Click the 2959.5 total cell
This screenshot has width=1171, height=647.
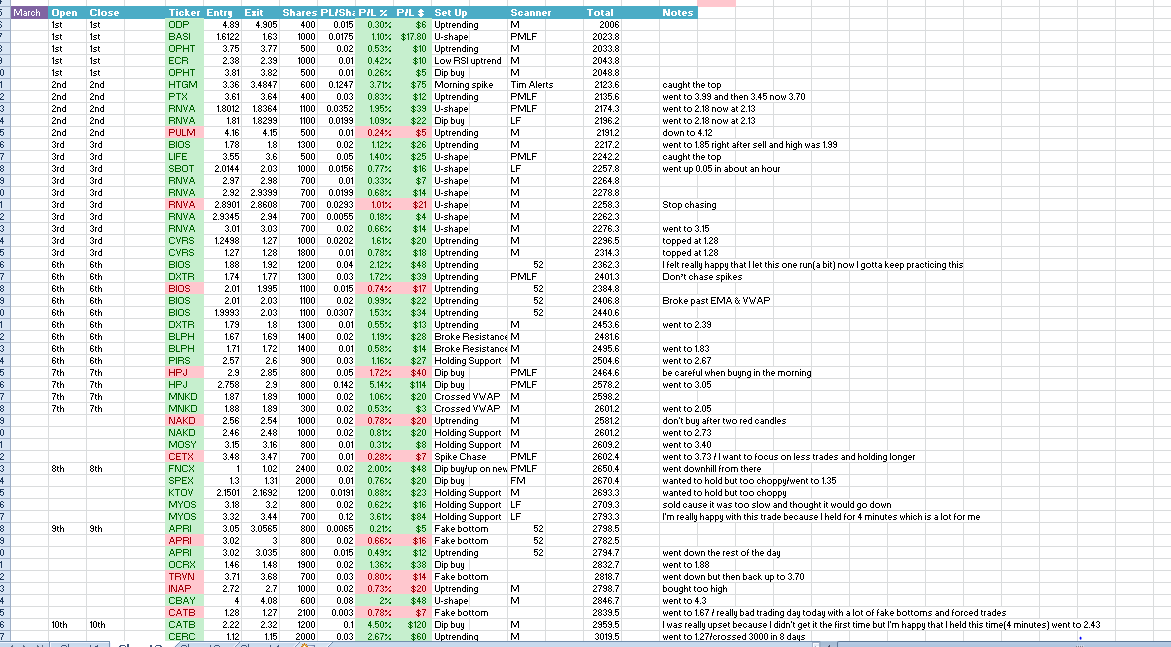point(600,625)
